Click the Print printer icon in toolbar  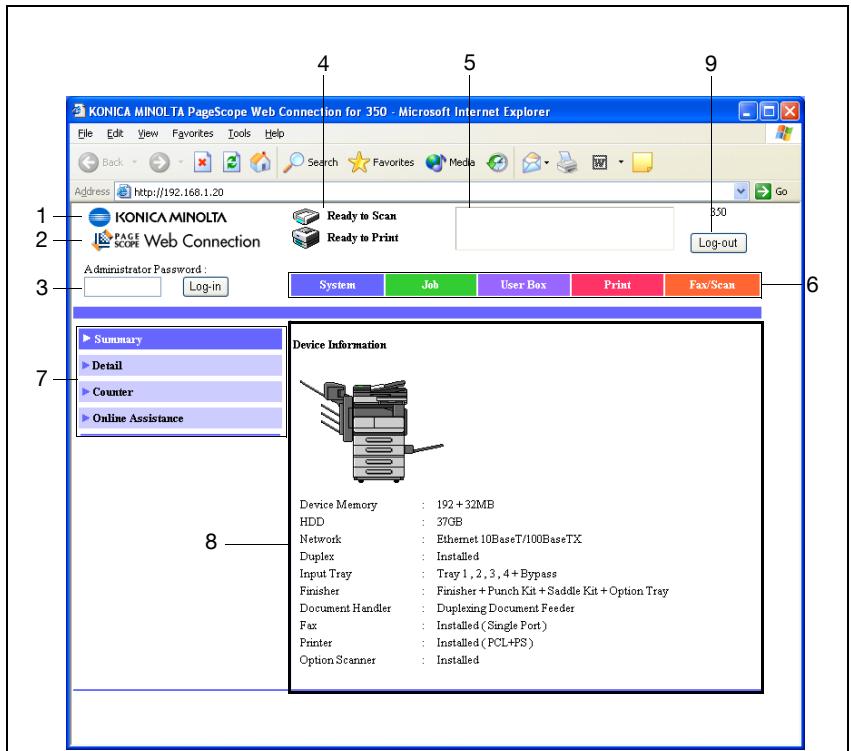pos(568,162)
